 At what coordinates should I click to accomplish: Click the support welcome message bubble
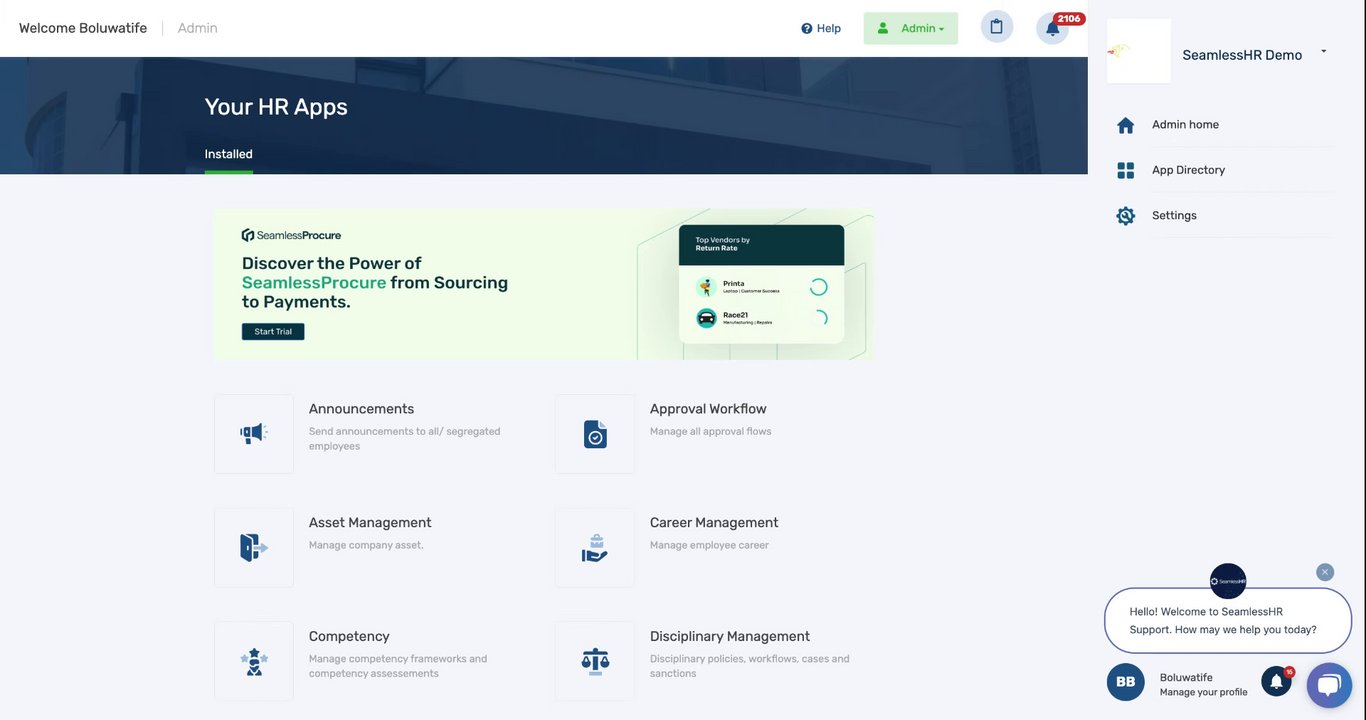pyautogui.click(x=1228, y=621)
